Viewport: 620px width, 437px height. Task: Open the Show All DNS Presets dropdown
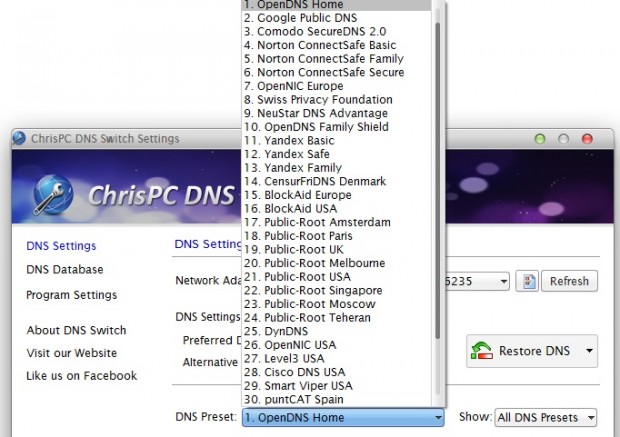pyautogui.click(x=546, y=418)
